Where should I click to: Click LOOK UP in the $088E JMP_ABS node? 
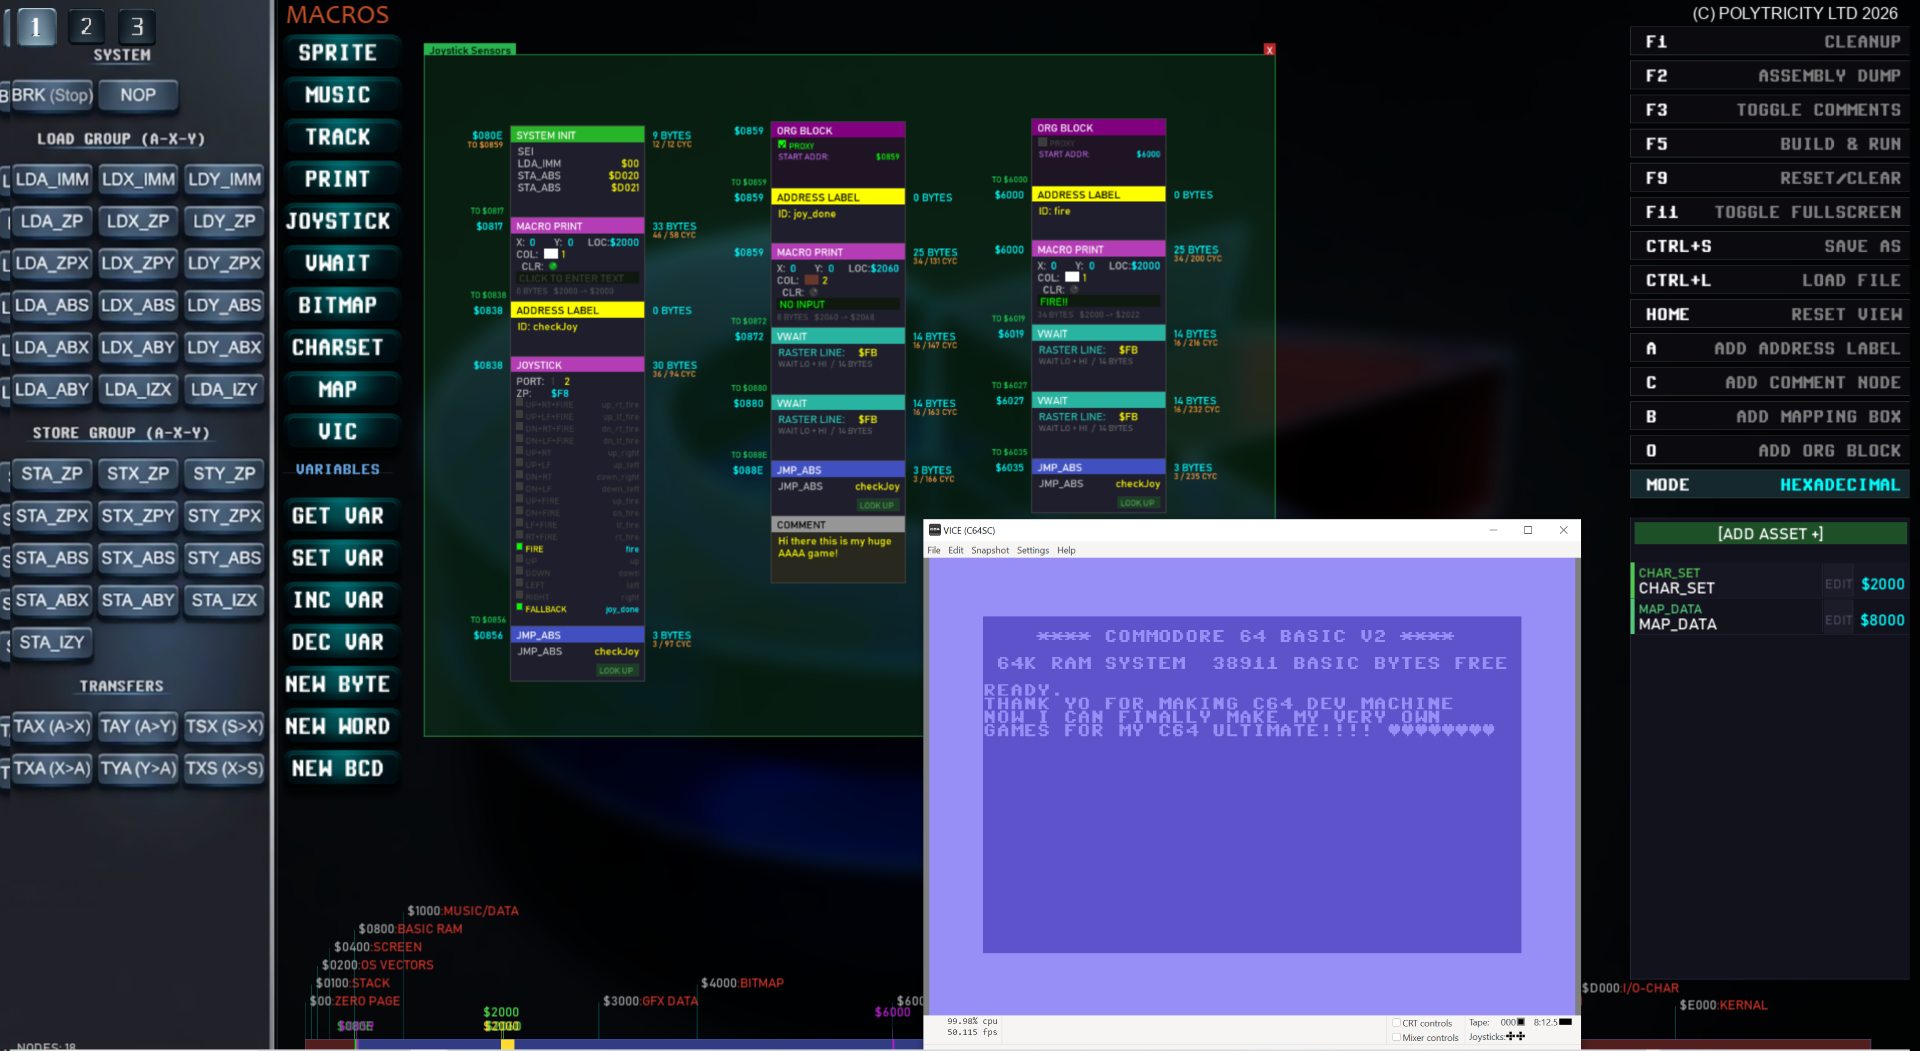click(876, 505)
